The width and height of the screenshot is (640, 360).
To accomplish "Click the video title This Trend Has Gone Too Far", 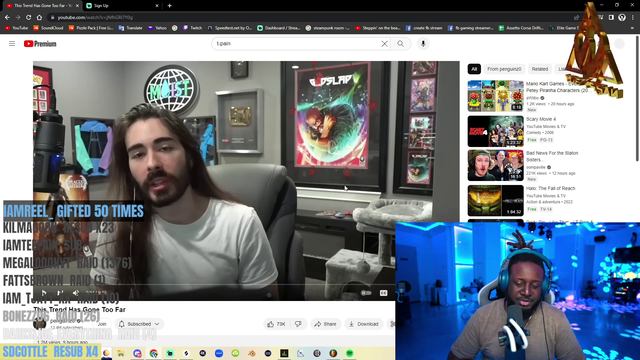I will [80, 310].
